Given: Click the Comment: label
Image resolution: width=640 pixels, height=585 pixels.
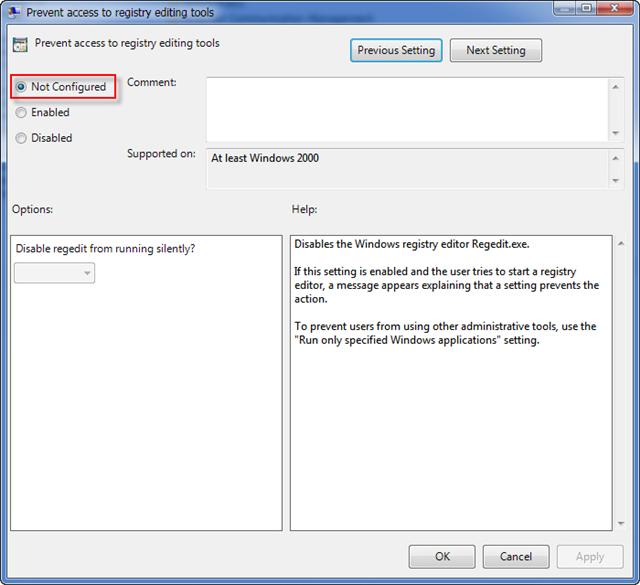Looking at the screenshot, I should 152,82.
